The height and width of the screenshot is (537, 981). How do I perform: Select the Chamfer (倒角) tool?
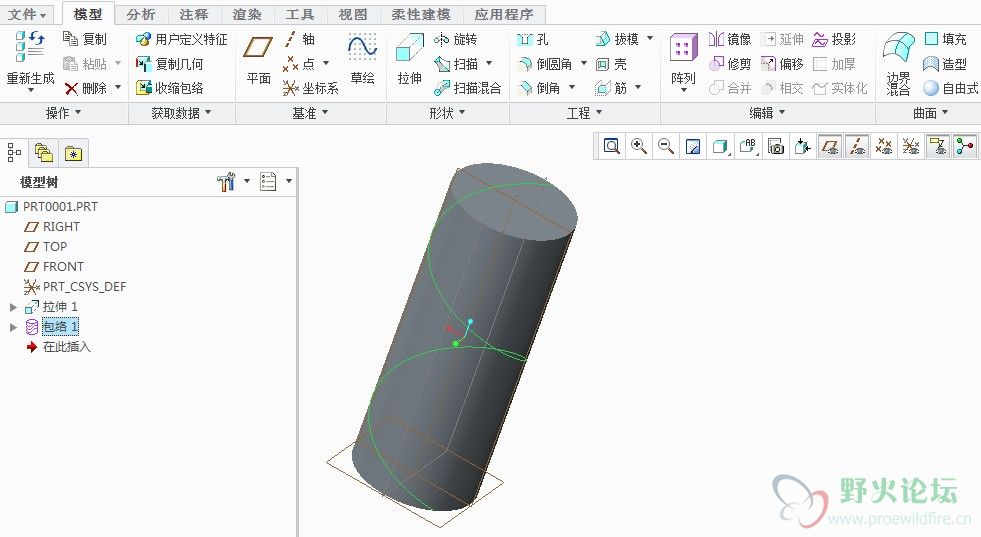click(539, 88)
